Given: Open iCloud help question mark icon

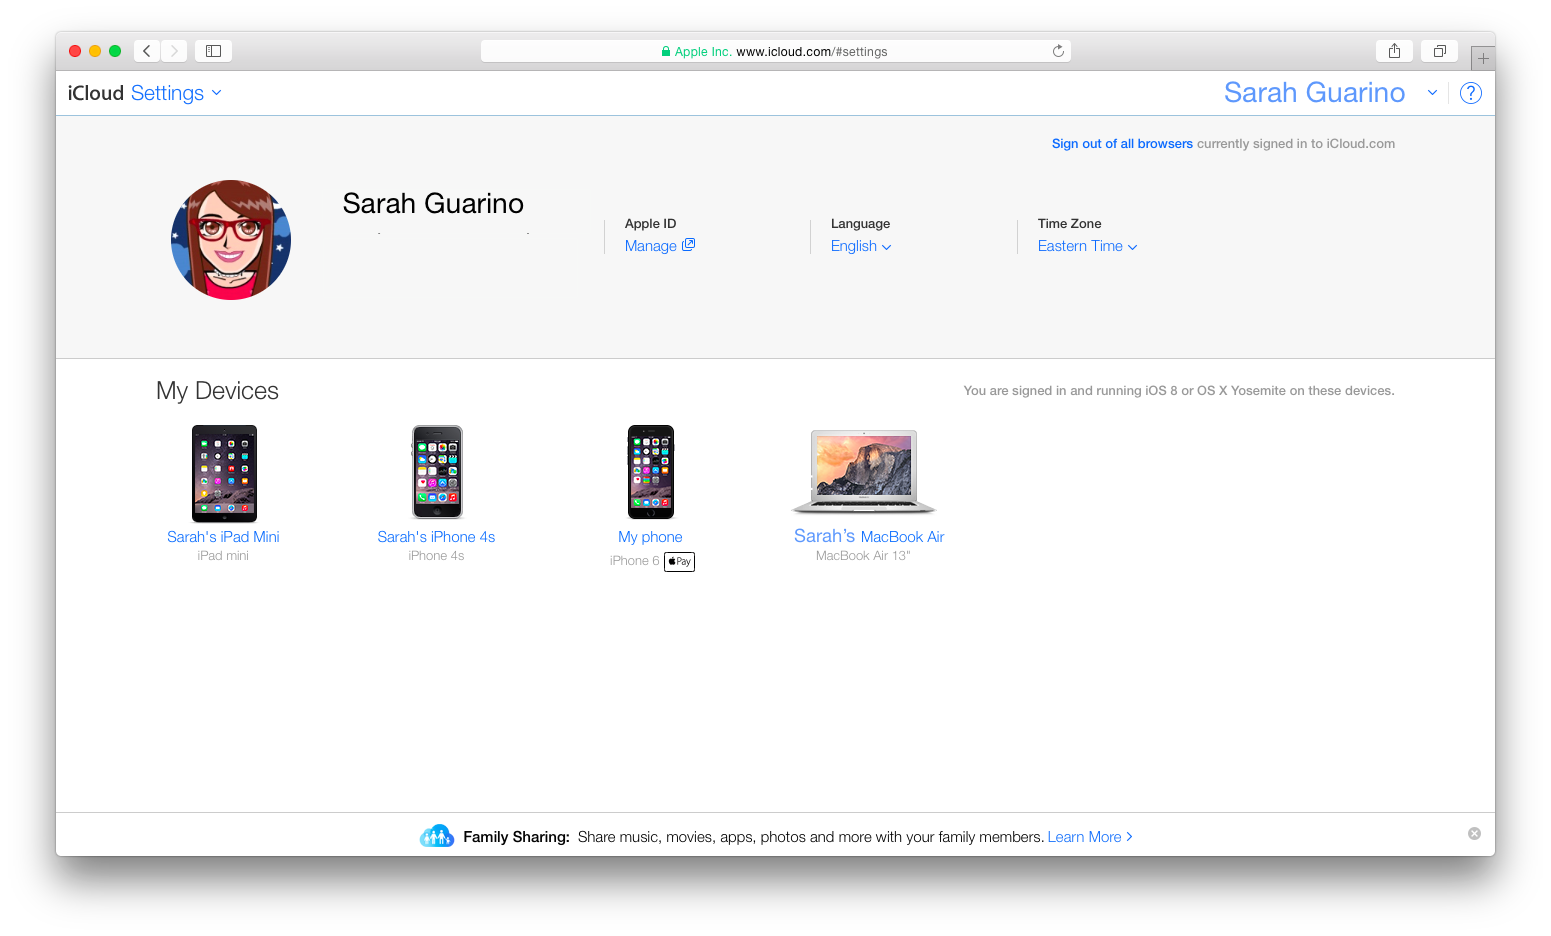Looking at the screenshot, I should (1470, 93).
